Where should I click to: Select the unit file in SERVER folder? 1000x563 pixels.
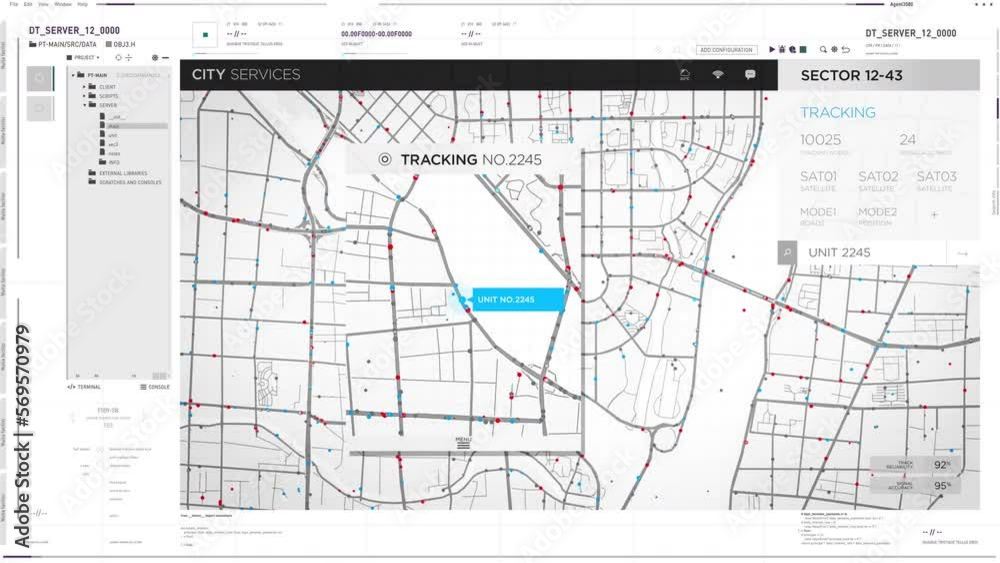[109, 135]
